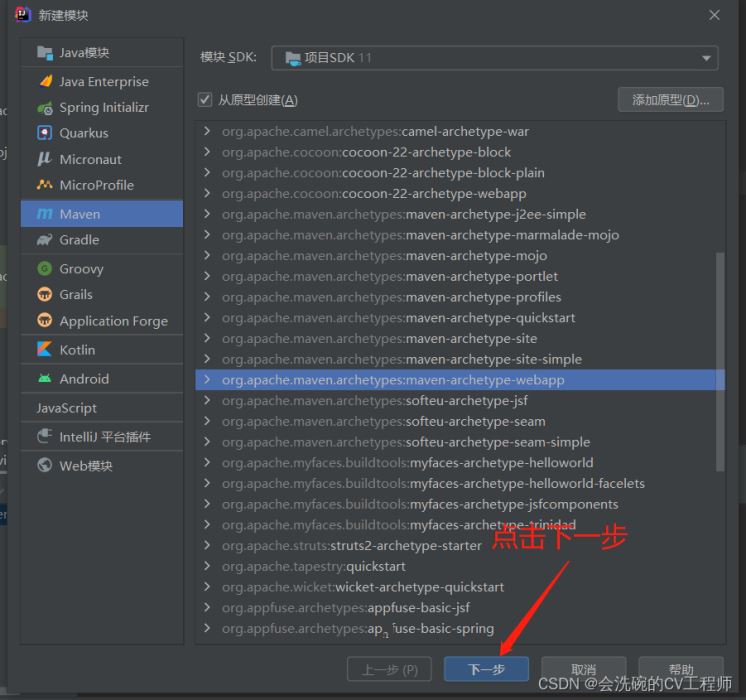Choose Web模块 from the left list

86,466
